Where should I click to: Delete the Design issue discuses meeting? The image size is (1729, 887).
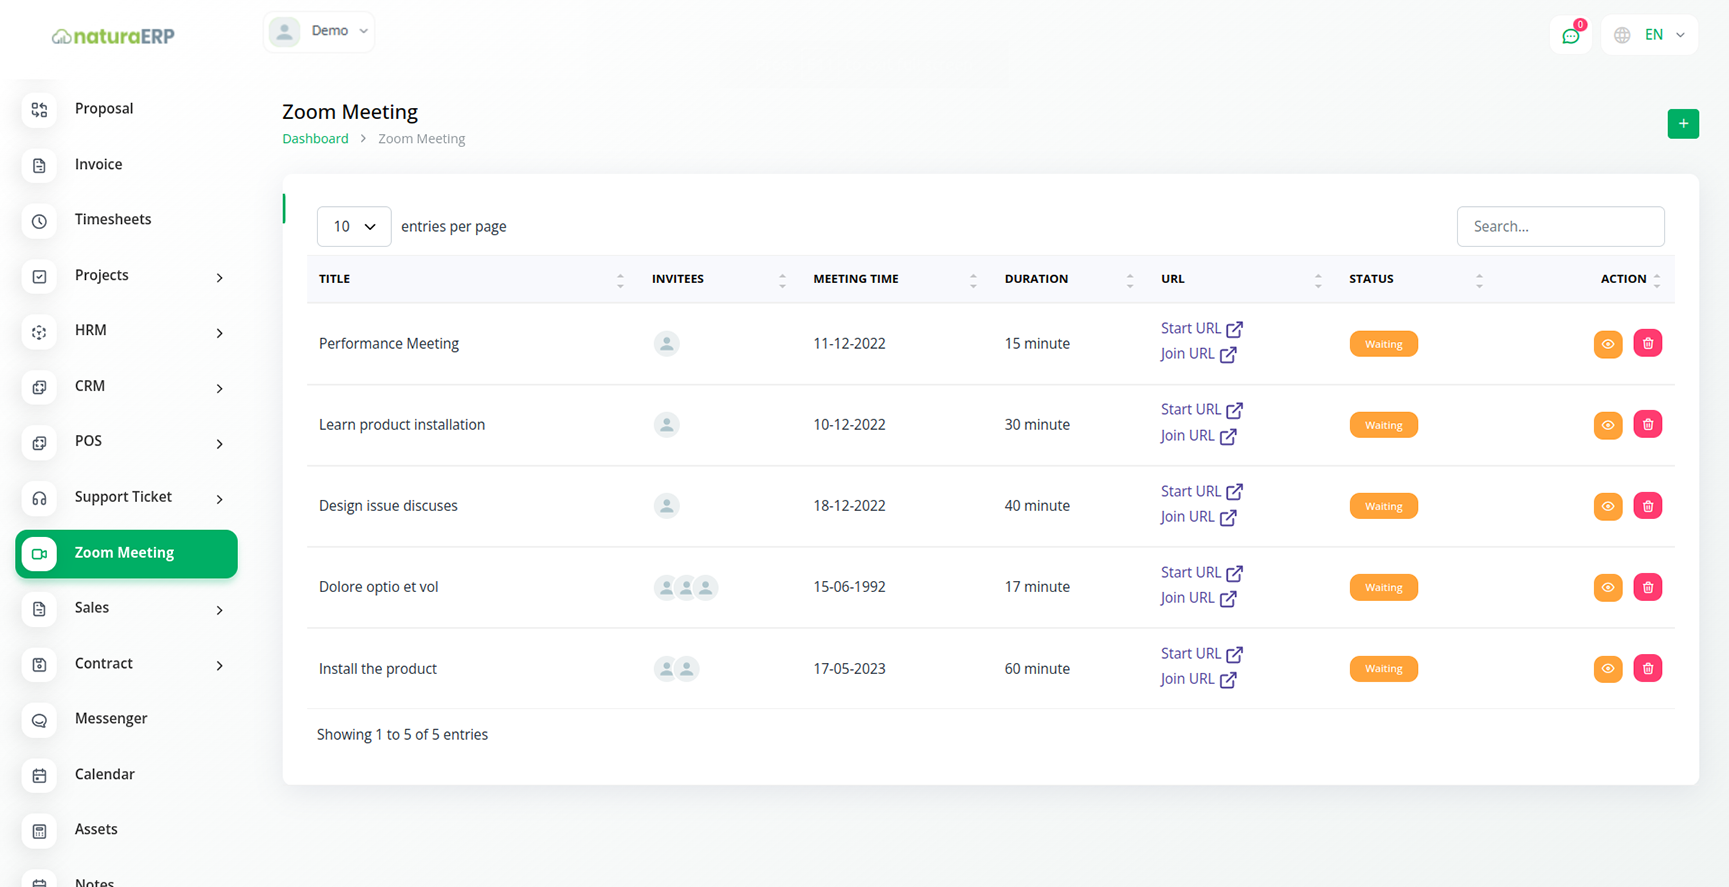(1648, 506)
